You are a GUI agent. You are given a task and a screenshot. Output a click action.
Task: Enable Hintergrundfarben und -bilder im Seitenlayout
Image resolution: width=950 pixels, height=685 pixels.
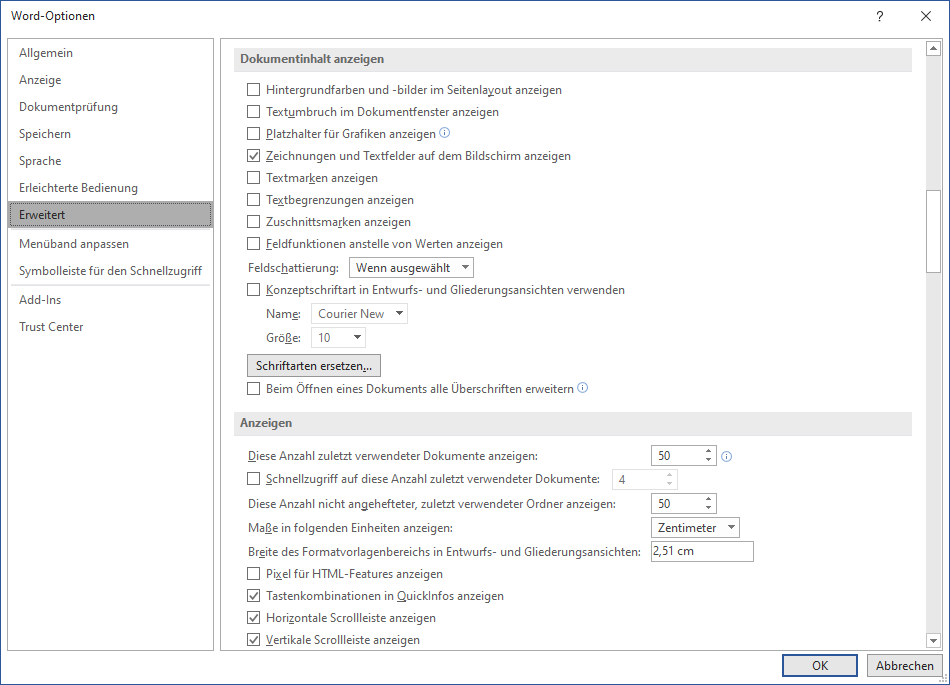coord(253,90)
